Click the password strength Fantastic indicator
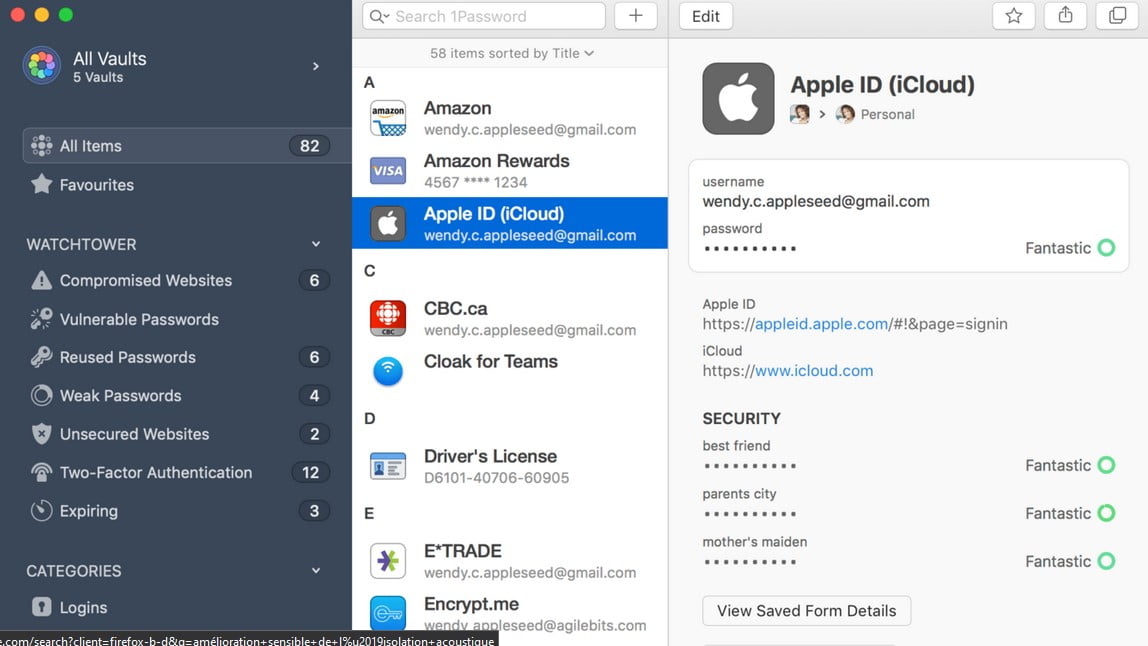1148x646 pixels. (x=1070, y=248)
